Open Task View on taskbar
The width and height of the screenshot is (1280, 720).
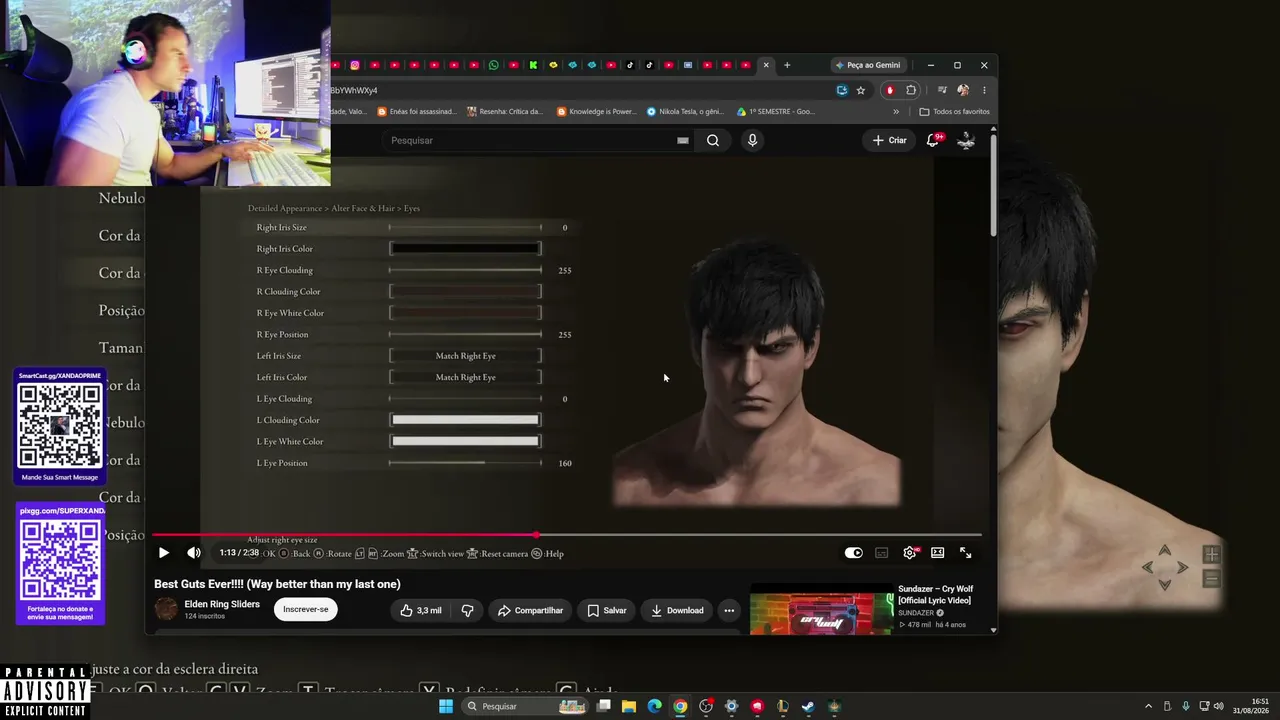tap(603, 706)
